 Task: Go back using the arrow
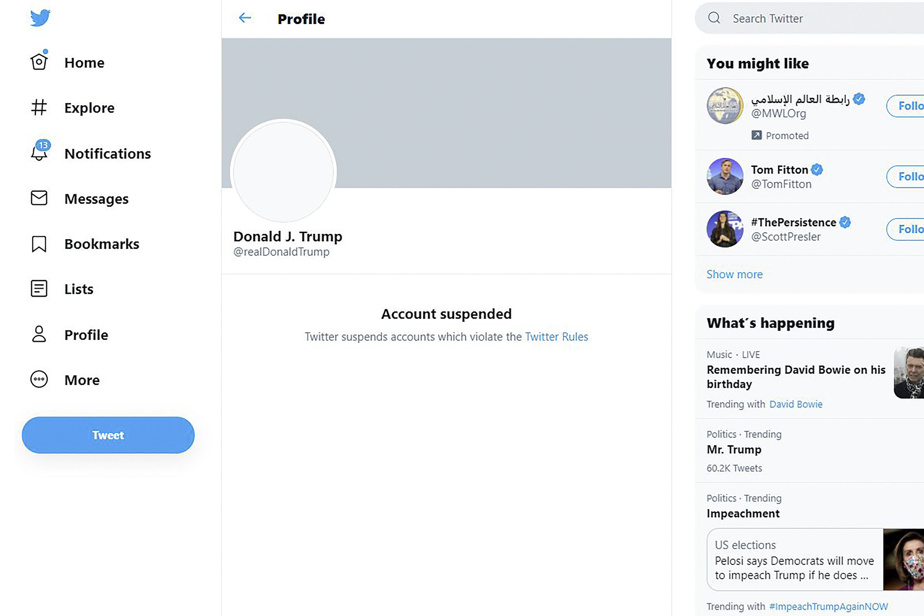(x=245, y=18)
